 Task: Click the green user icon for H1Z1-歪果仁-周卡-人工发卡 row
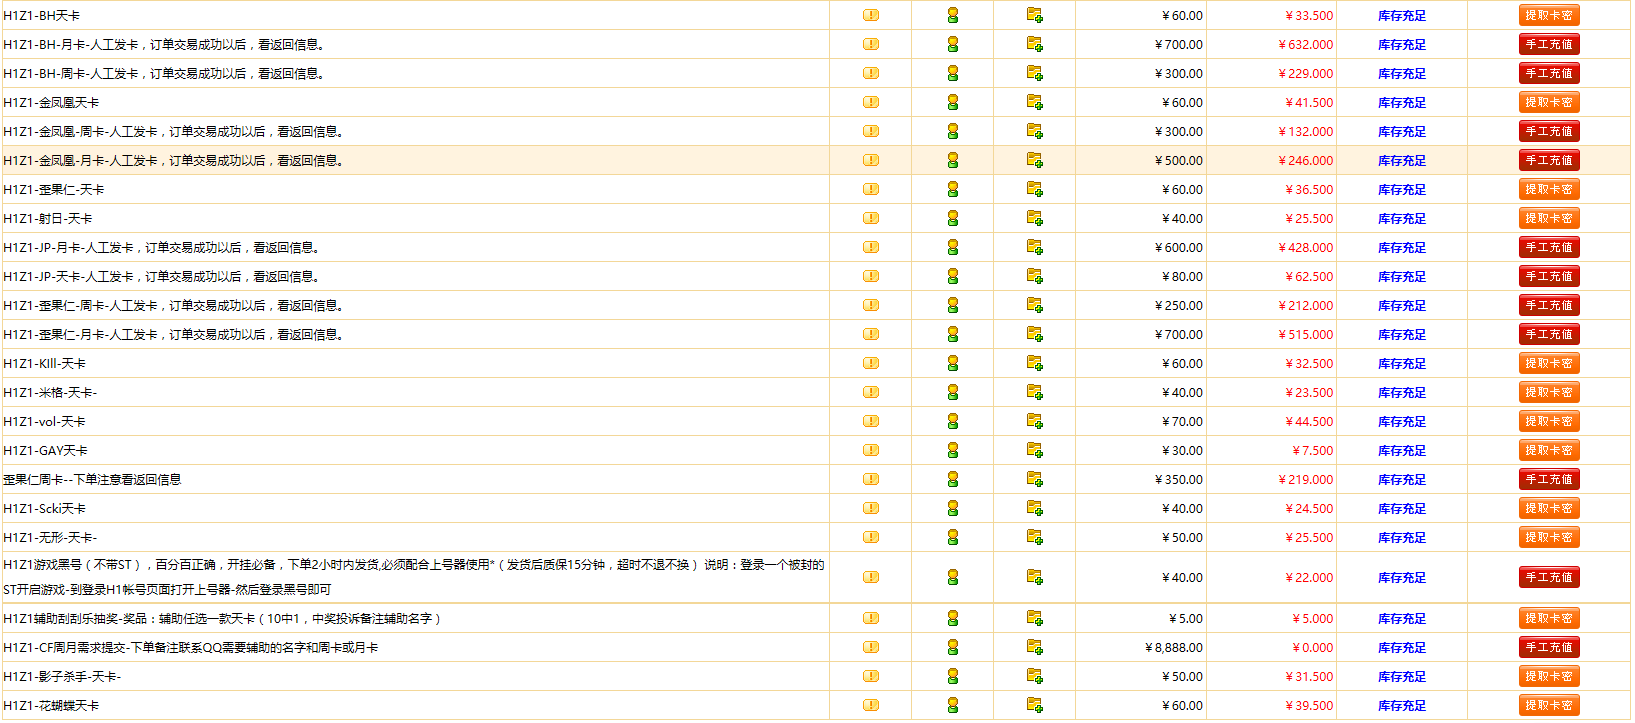953,305
